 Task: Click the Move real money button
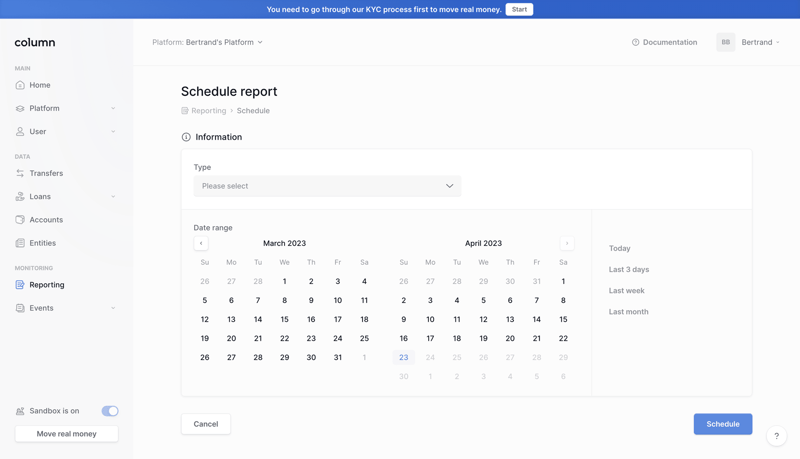pos(66,434)
